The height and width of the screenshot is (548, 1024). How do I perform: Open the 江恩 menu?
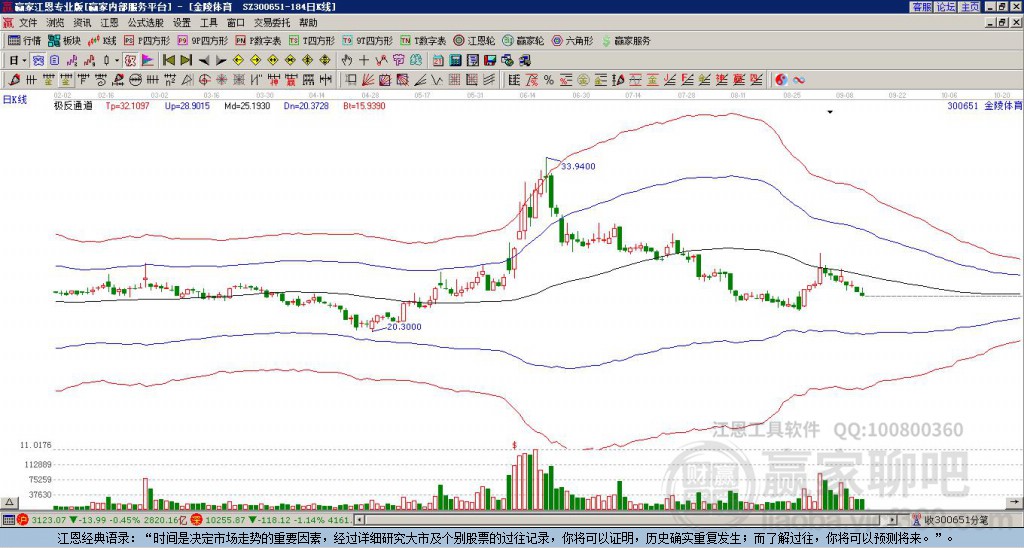109,23
